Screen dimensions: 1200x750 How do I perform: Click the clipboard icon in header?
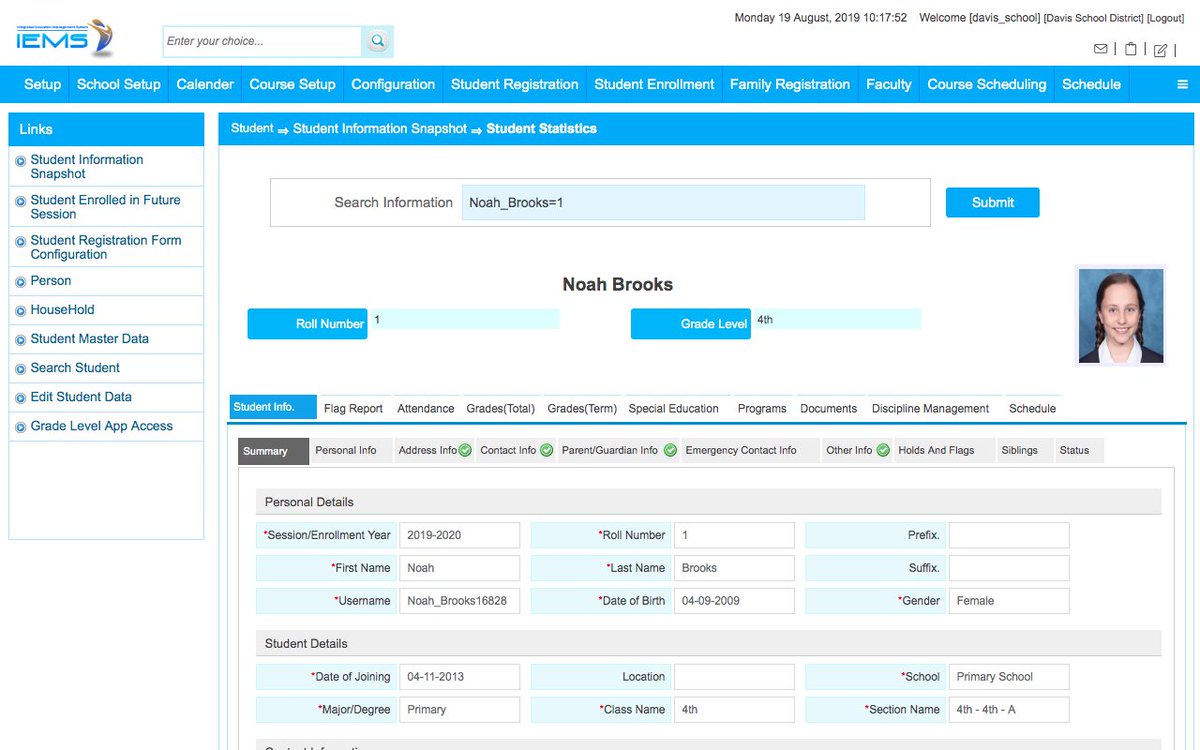[1130, 49]
